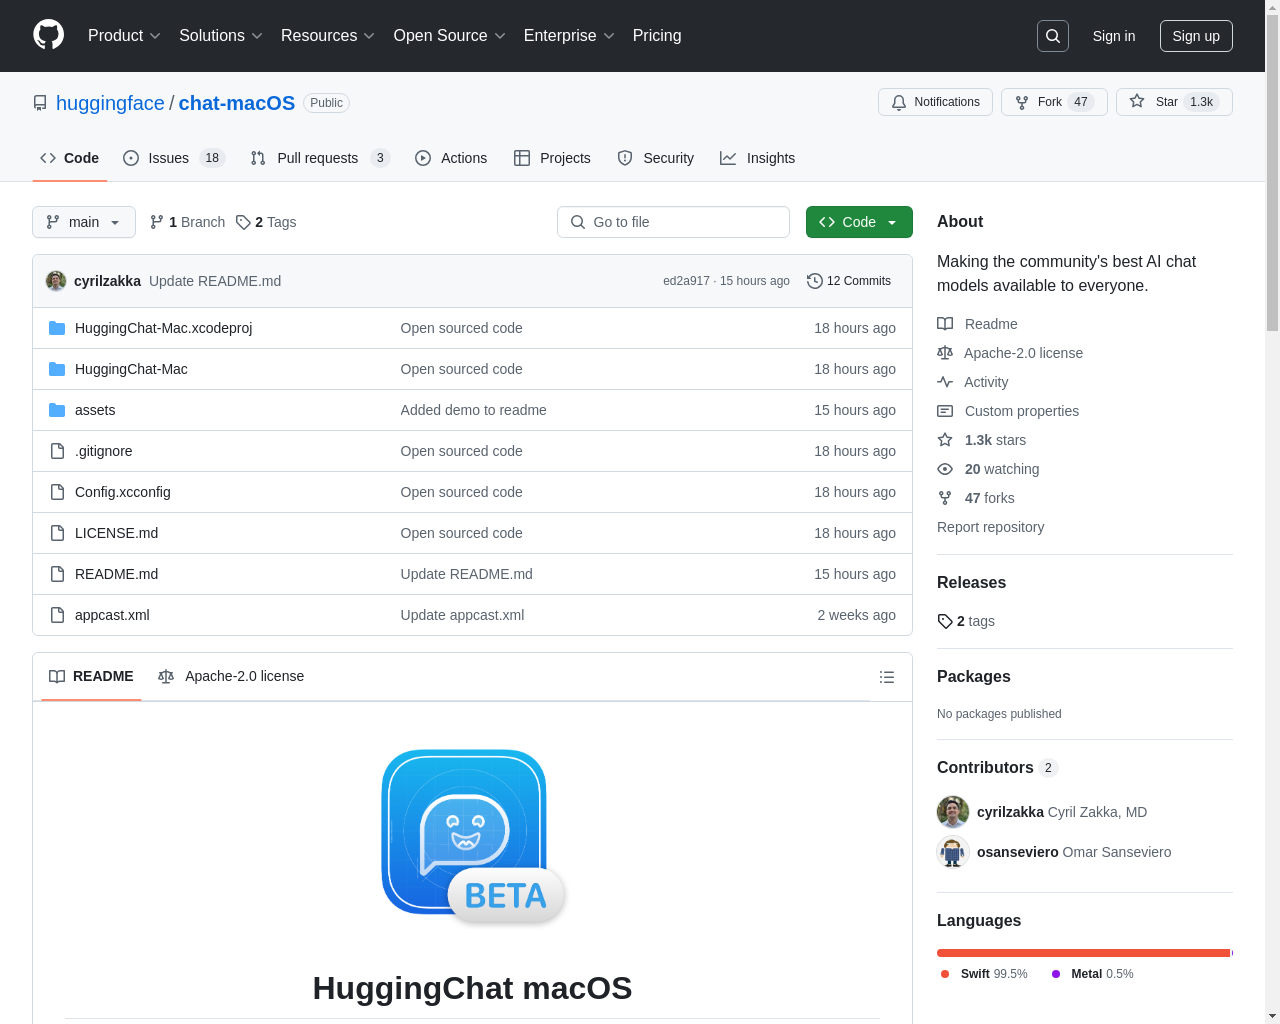Screen dimensions: 1280x1024
Task: Open the main branch selector dropdown
Action: click(x=84, y=222)
